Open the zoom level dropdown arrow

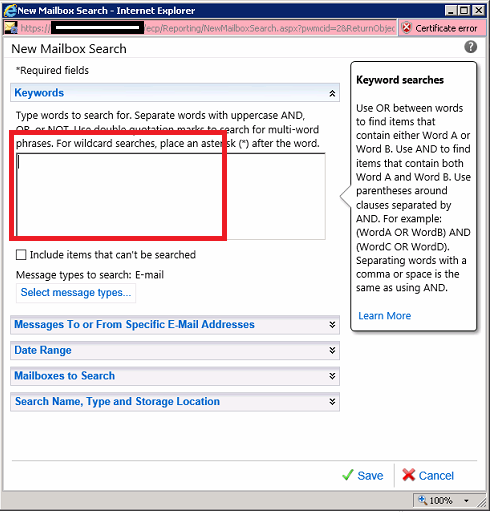pos(466,501)
